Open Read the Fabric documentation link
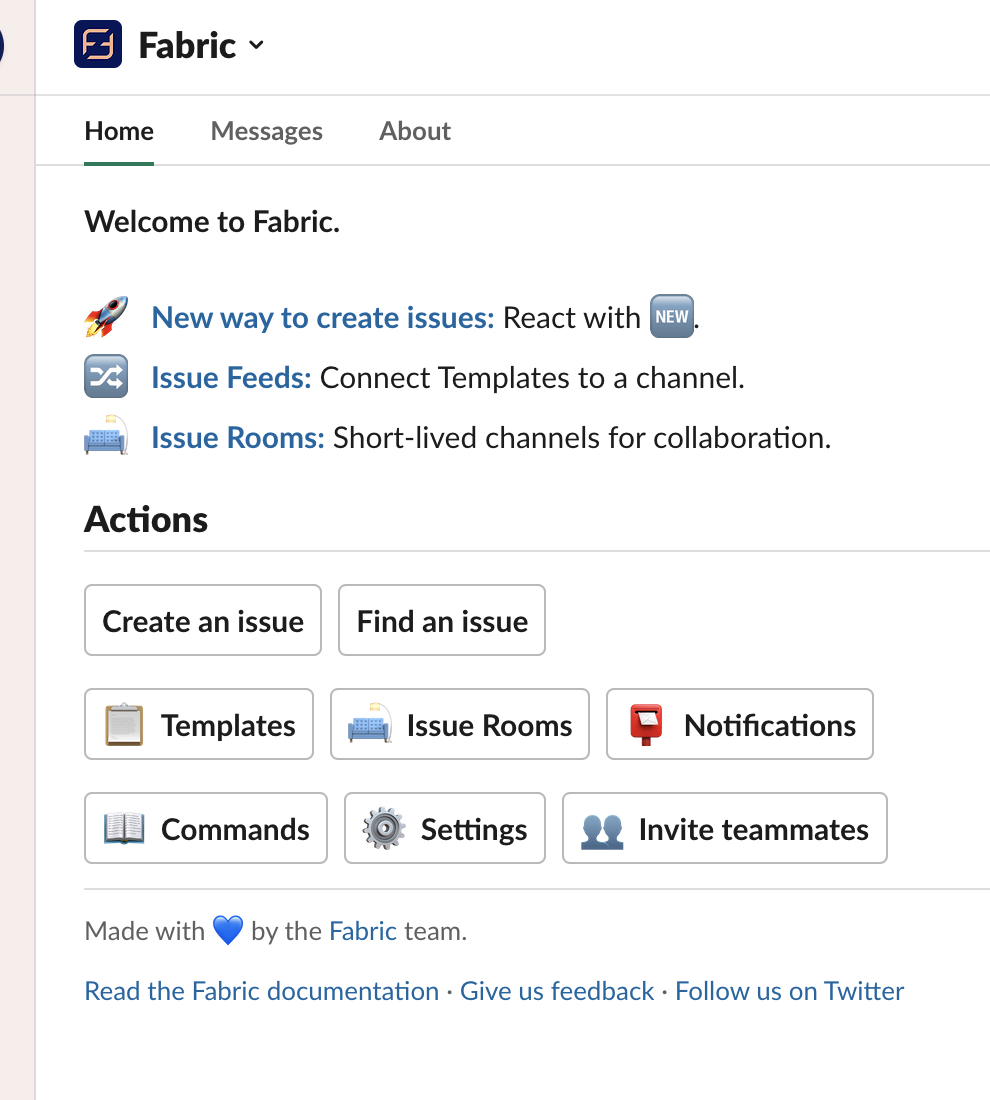 (262, 991)
